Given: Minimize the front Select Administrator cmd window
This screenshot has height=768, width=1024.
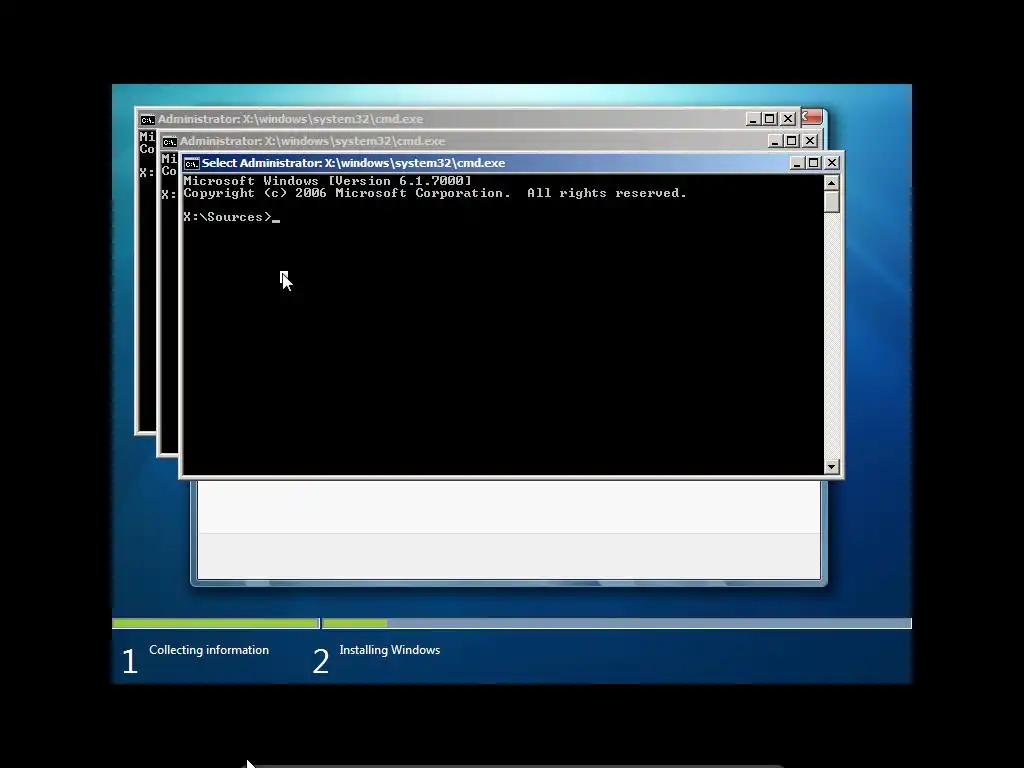Looking at the screenshot, I should 796,163.
